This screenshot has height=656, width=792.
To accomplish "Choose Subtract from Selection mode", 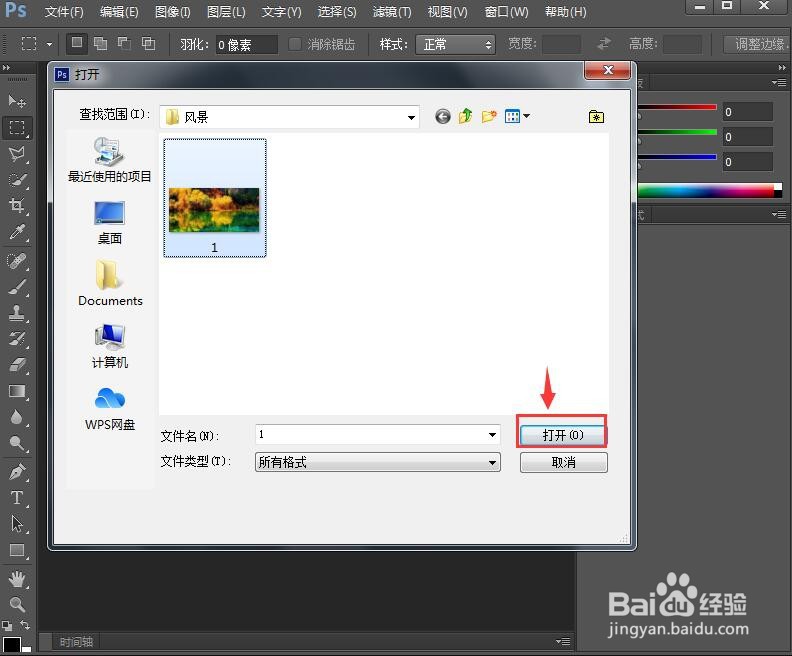I will (x=124, y=44).
